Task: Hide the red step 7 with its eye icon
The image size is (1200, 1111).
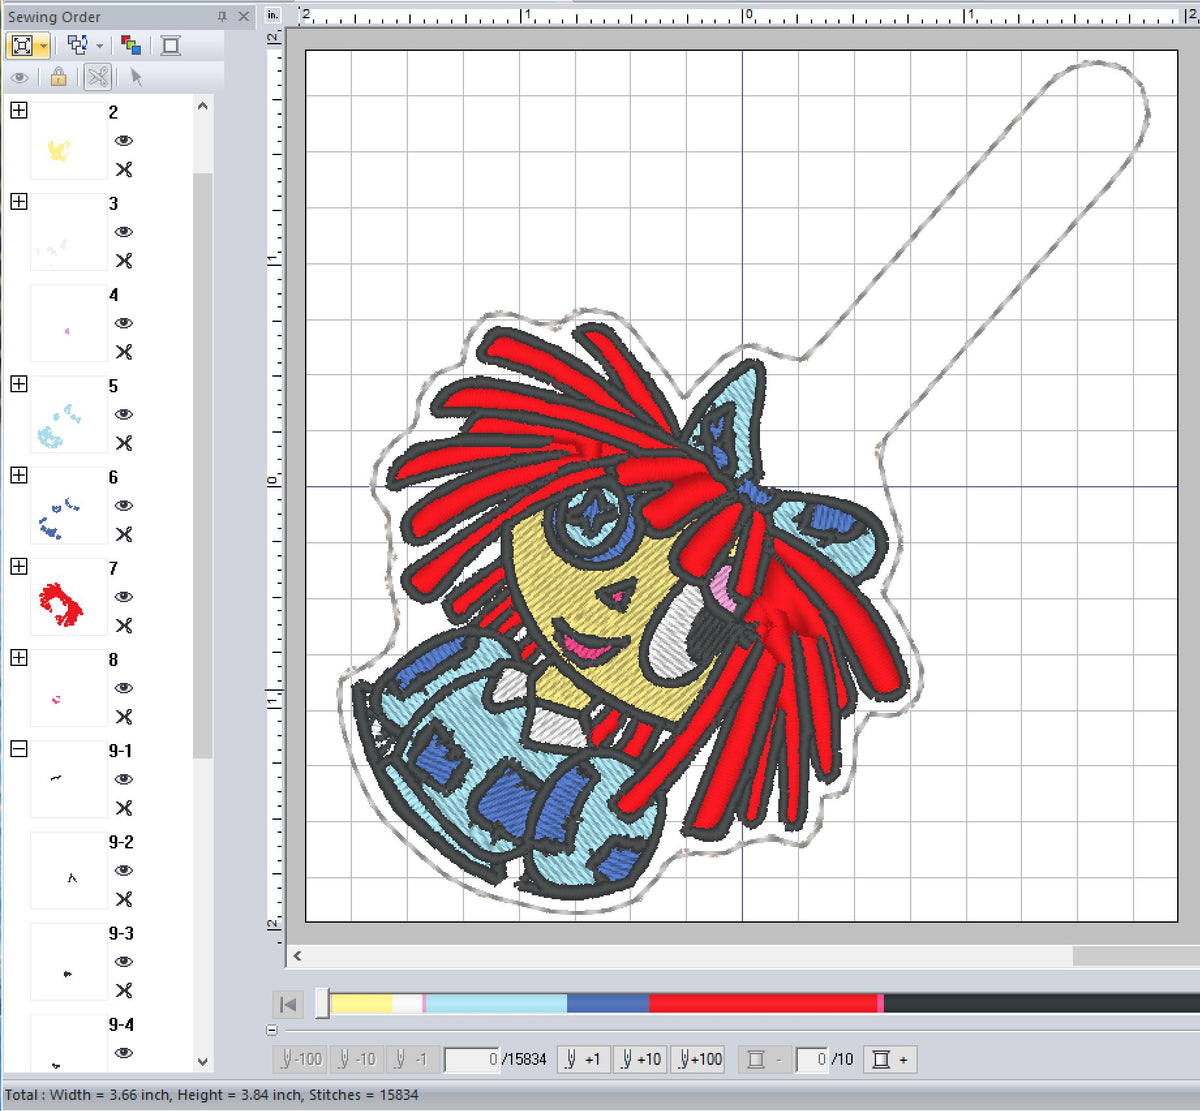Action: pyautogui.click(x=124, y=597)
